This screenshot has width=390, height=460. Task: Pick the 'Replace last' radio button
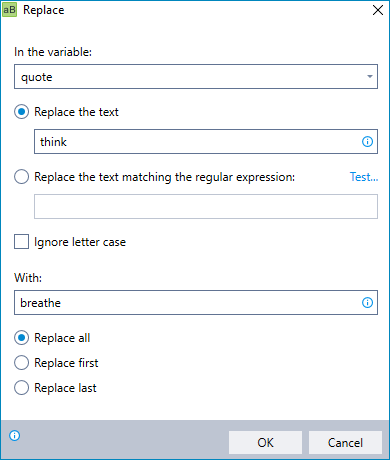coord(22,388)
